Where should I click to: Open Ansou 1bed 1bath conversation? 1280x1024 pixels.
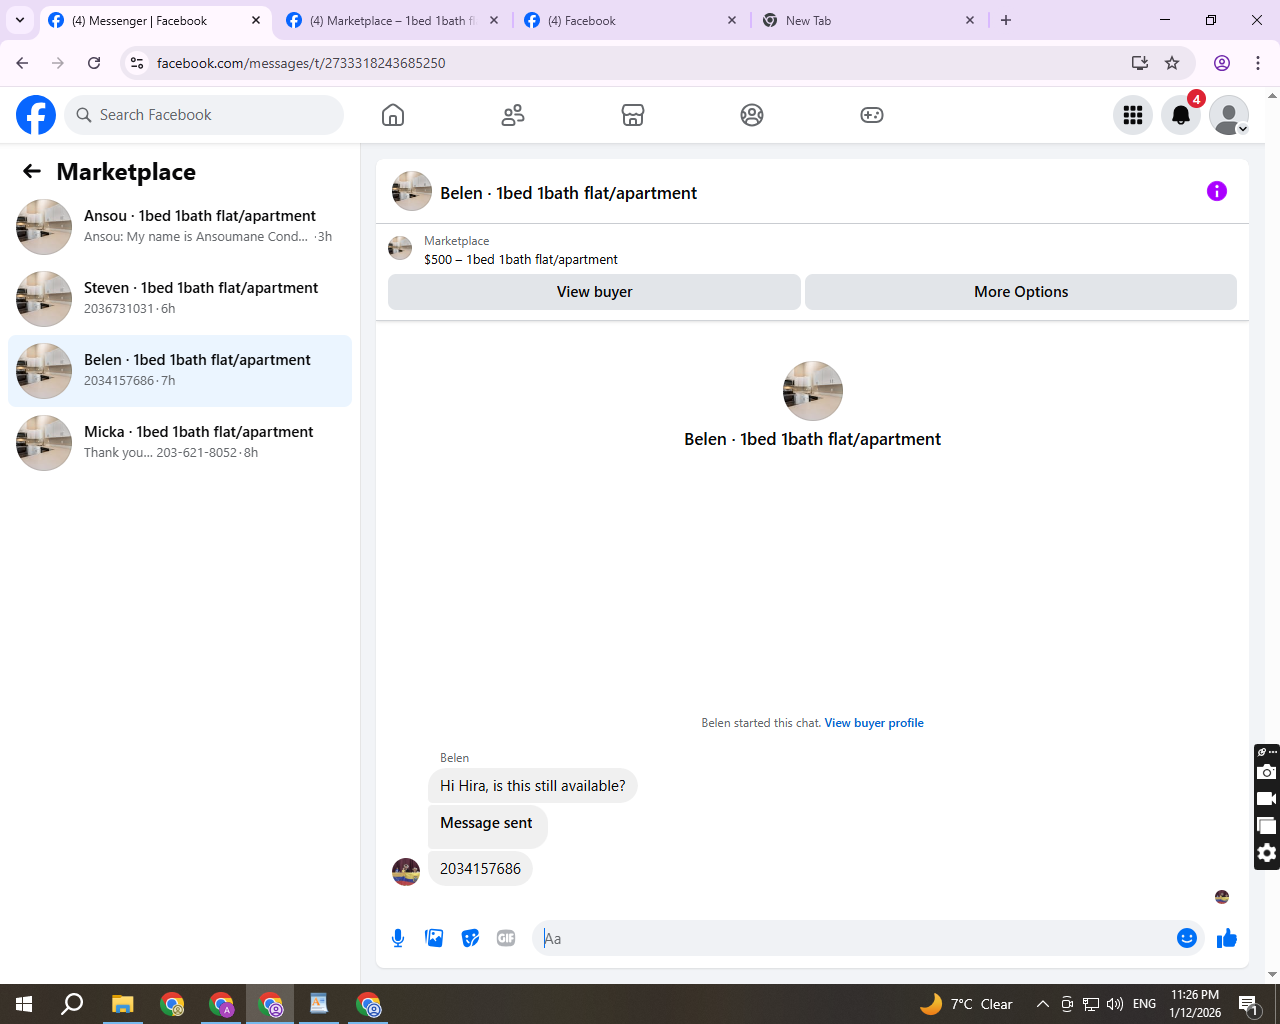click(x=180, y=227)
